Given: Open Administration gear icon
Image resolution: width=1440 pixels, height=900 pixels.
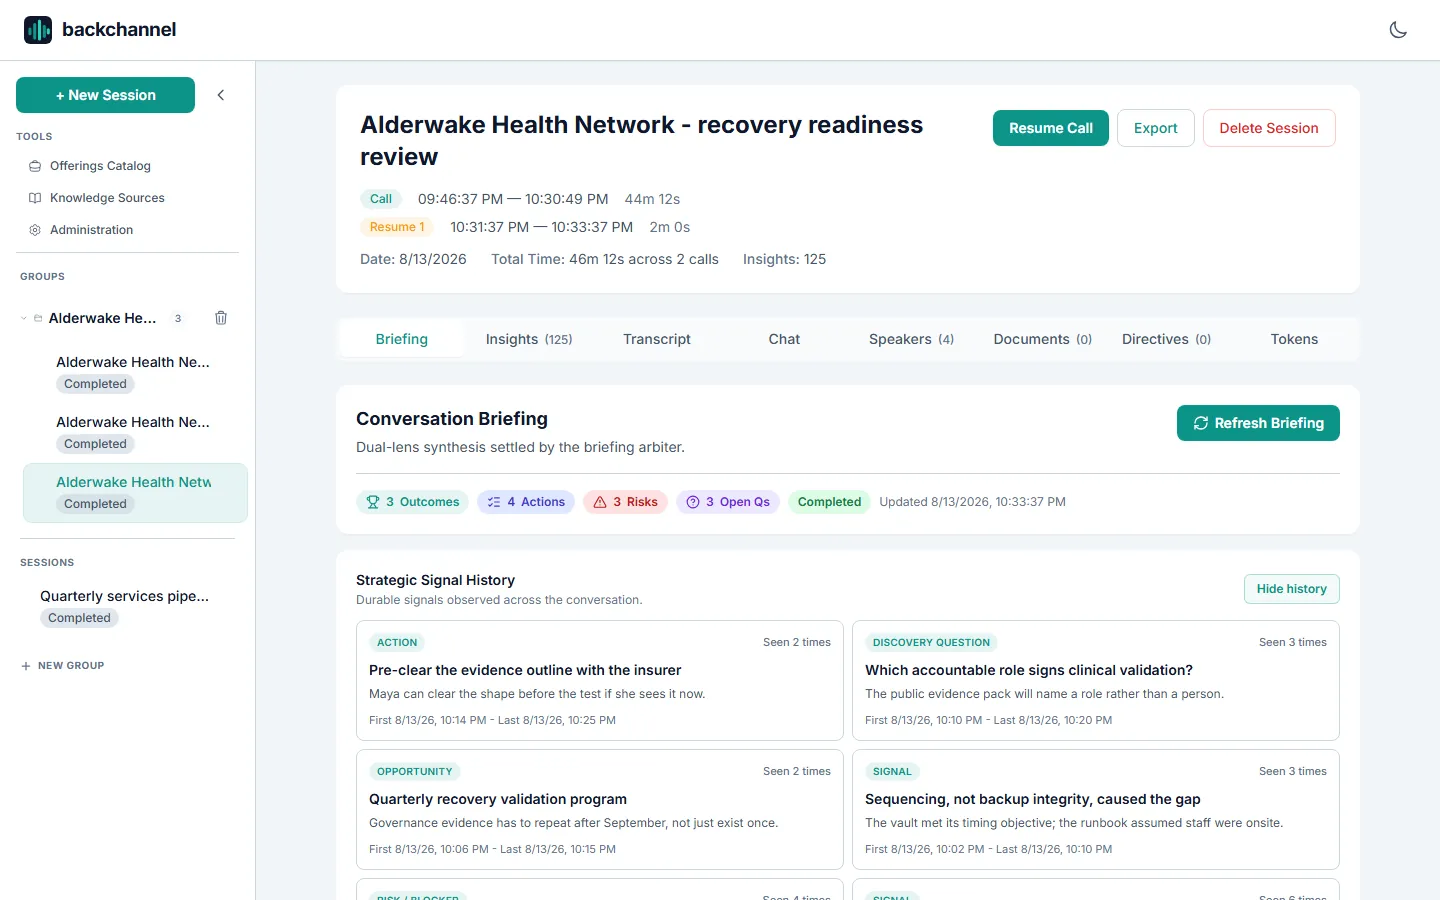Looking at the screenshot, I should [x=35, y=230].
